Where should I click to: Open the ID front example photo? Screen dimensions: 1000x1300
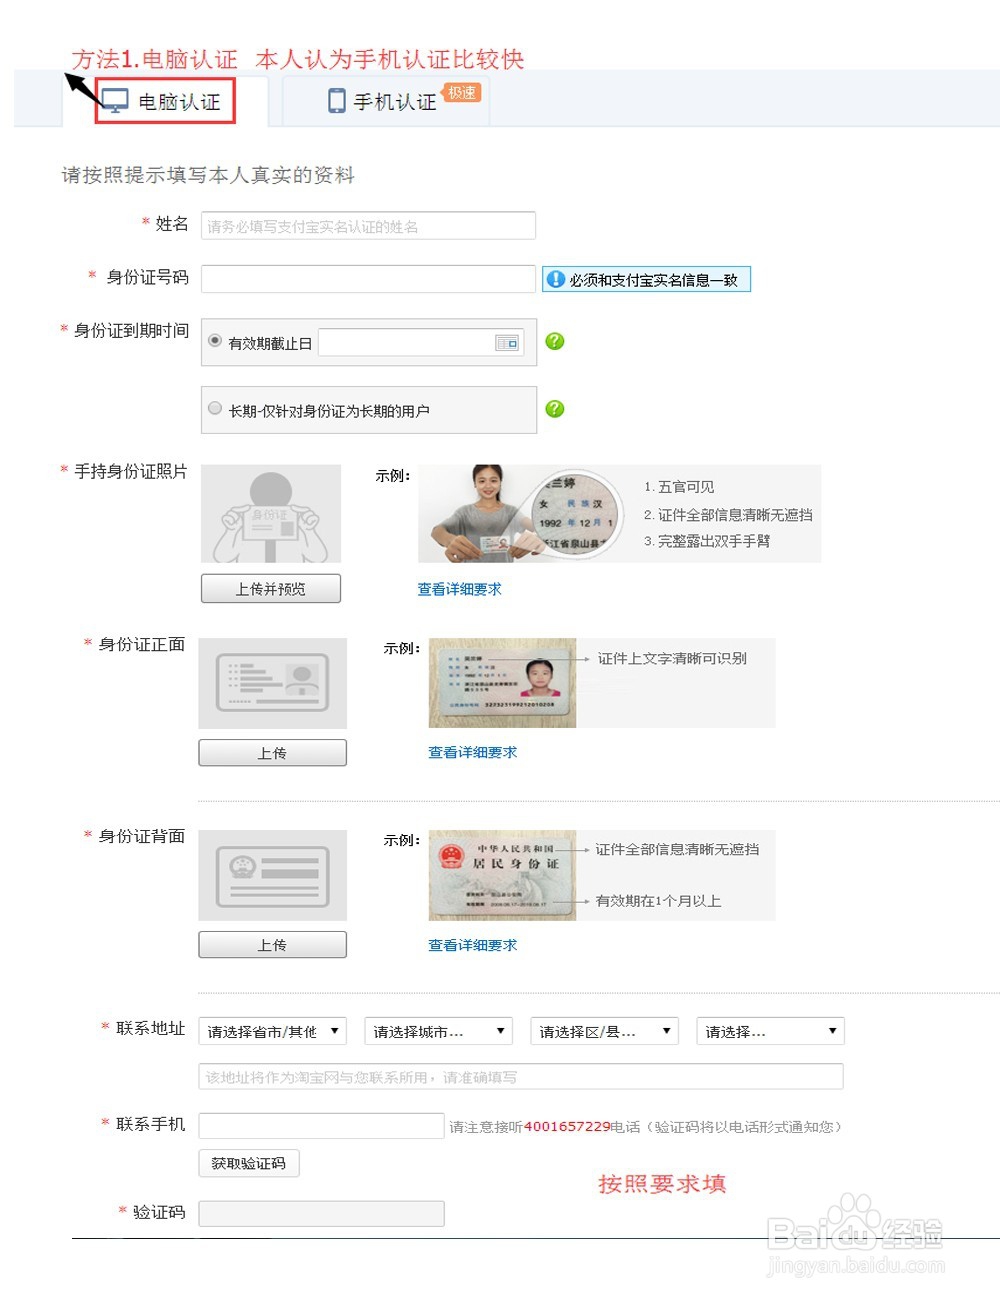click(x=503, y=683)
